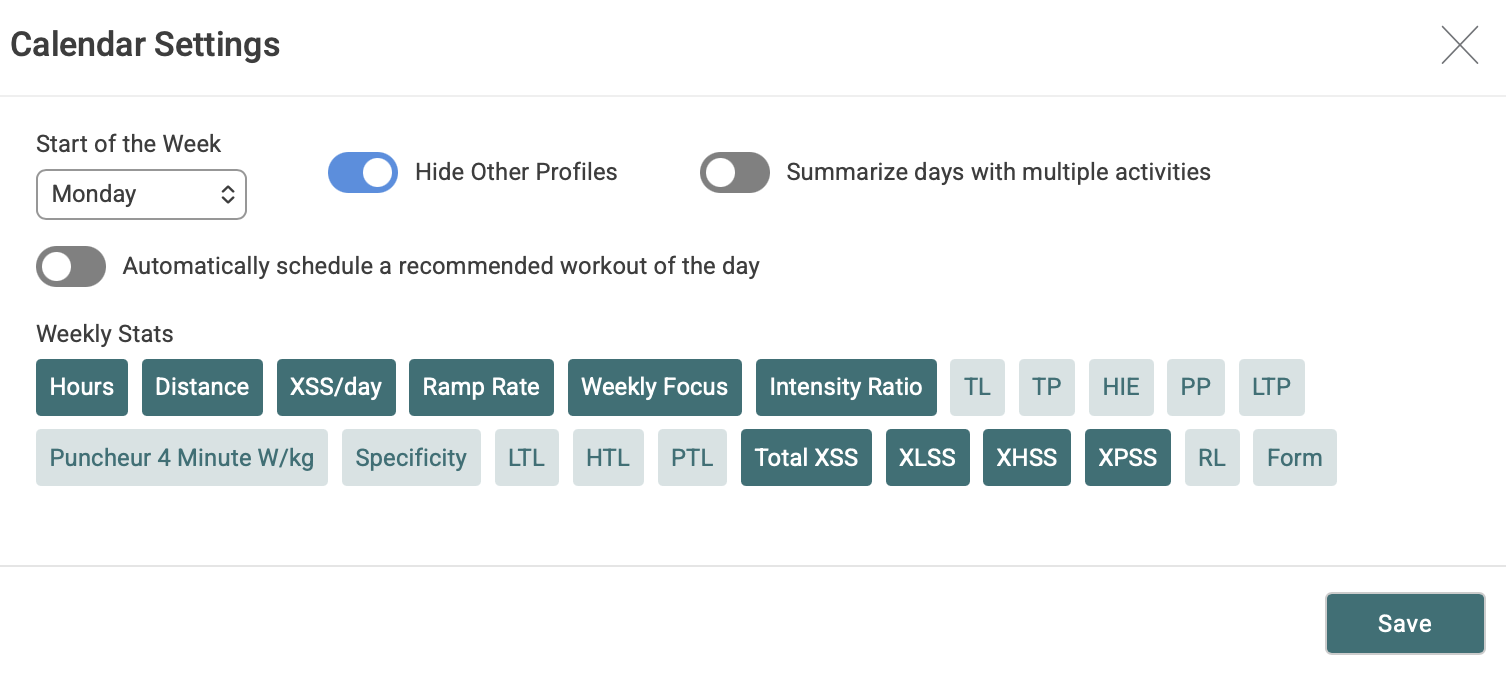The height and width of the screenshot is (674, 1506).
Task: Enable the Form weekly stat
Action: [1294, 458]
